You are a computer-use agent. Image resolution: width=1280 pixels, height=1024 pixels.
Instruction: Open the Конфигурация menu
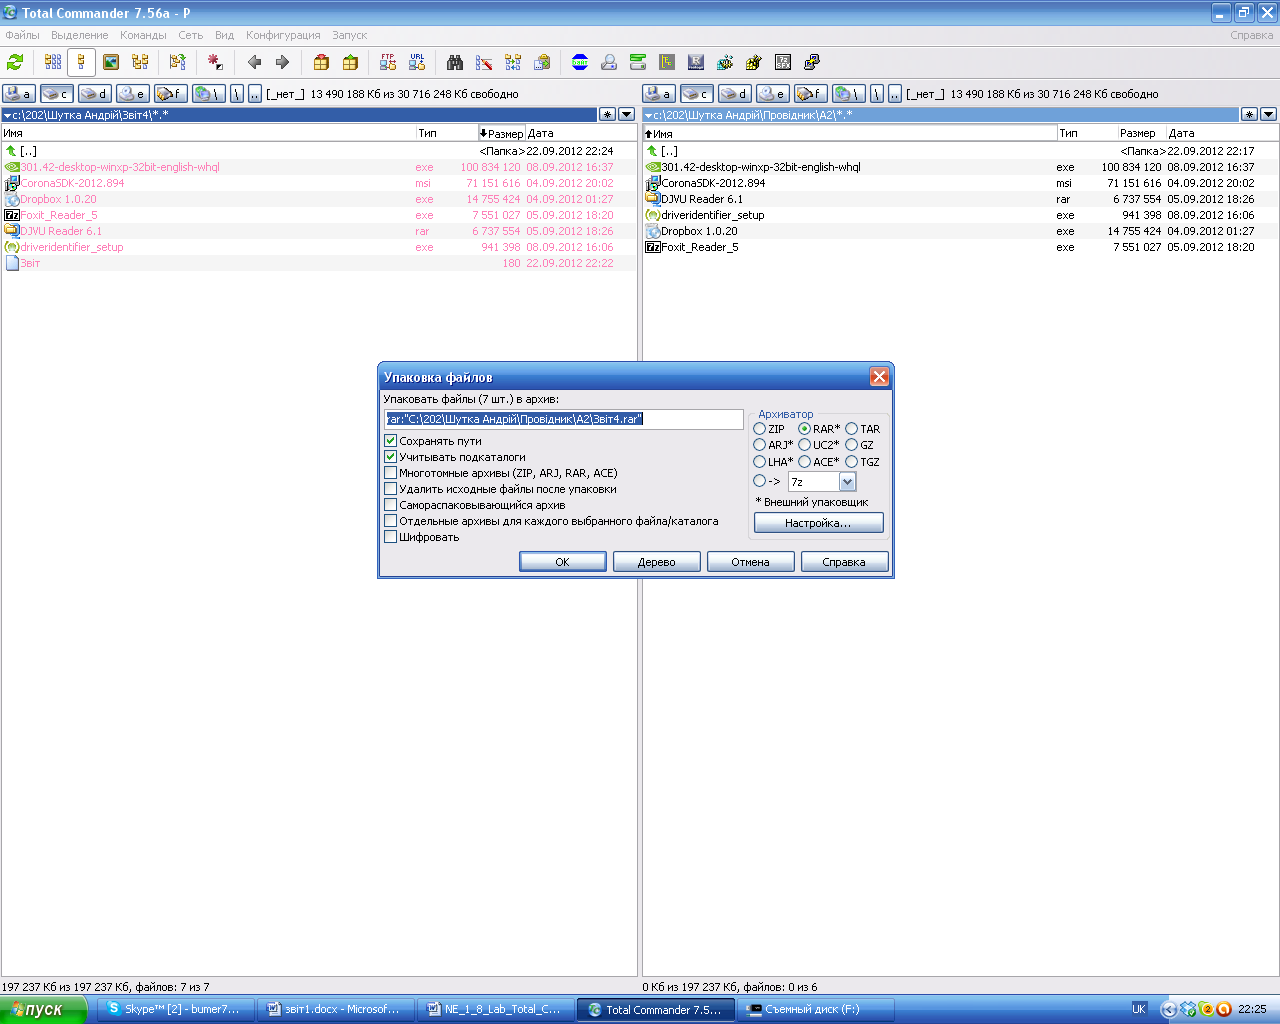[x=283, y=35]
